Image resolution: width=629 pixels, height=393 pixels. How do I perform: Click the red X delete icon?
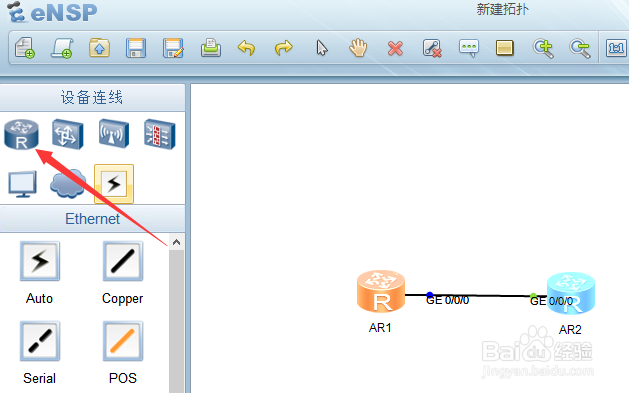pos(395,49)
